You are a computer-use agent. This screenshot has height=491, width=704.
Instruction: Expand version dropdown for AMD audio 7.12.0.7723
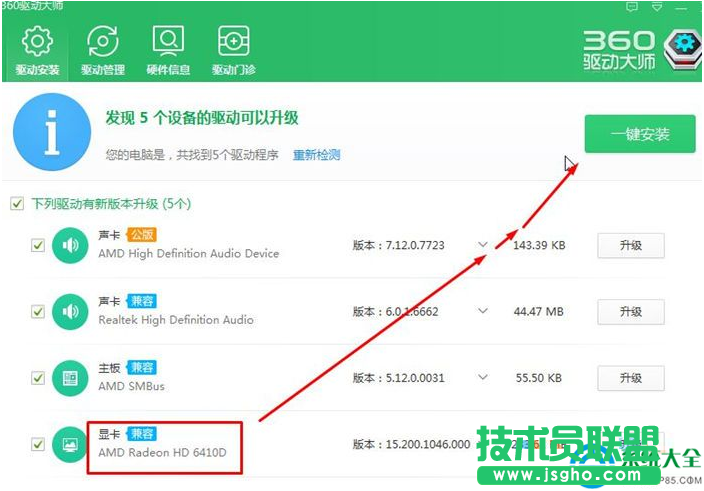(484, 245)
